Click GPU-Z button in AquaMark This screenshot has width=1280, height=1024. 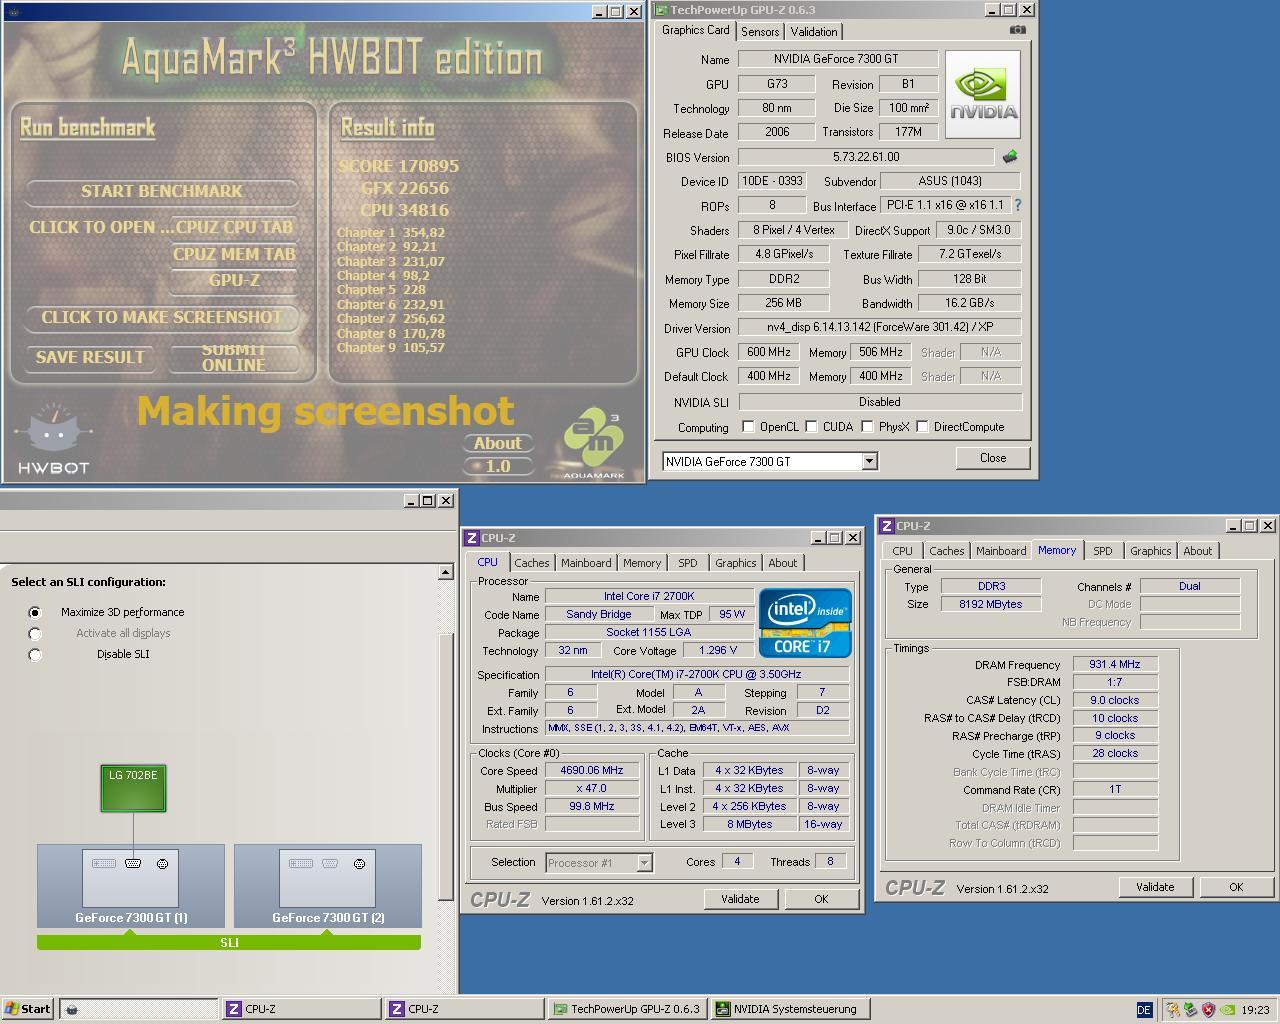234,281
